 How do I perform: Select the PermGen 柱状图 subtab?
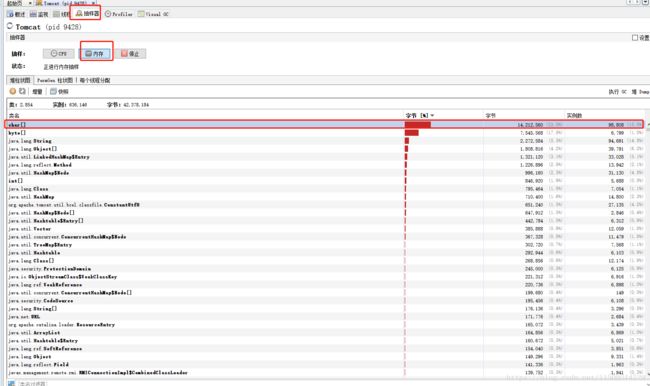(55, 80)
